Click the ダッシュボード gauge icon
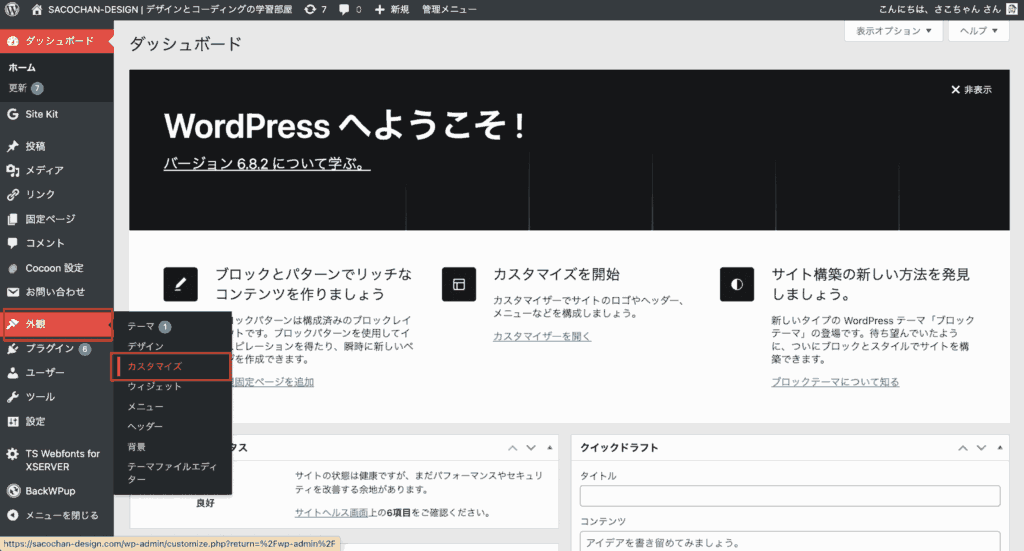The image size is (1024, 551). [12, 40]
